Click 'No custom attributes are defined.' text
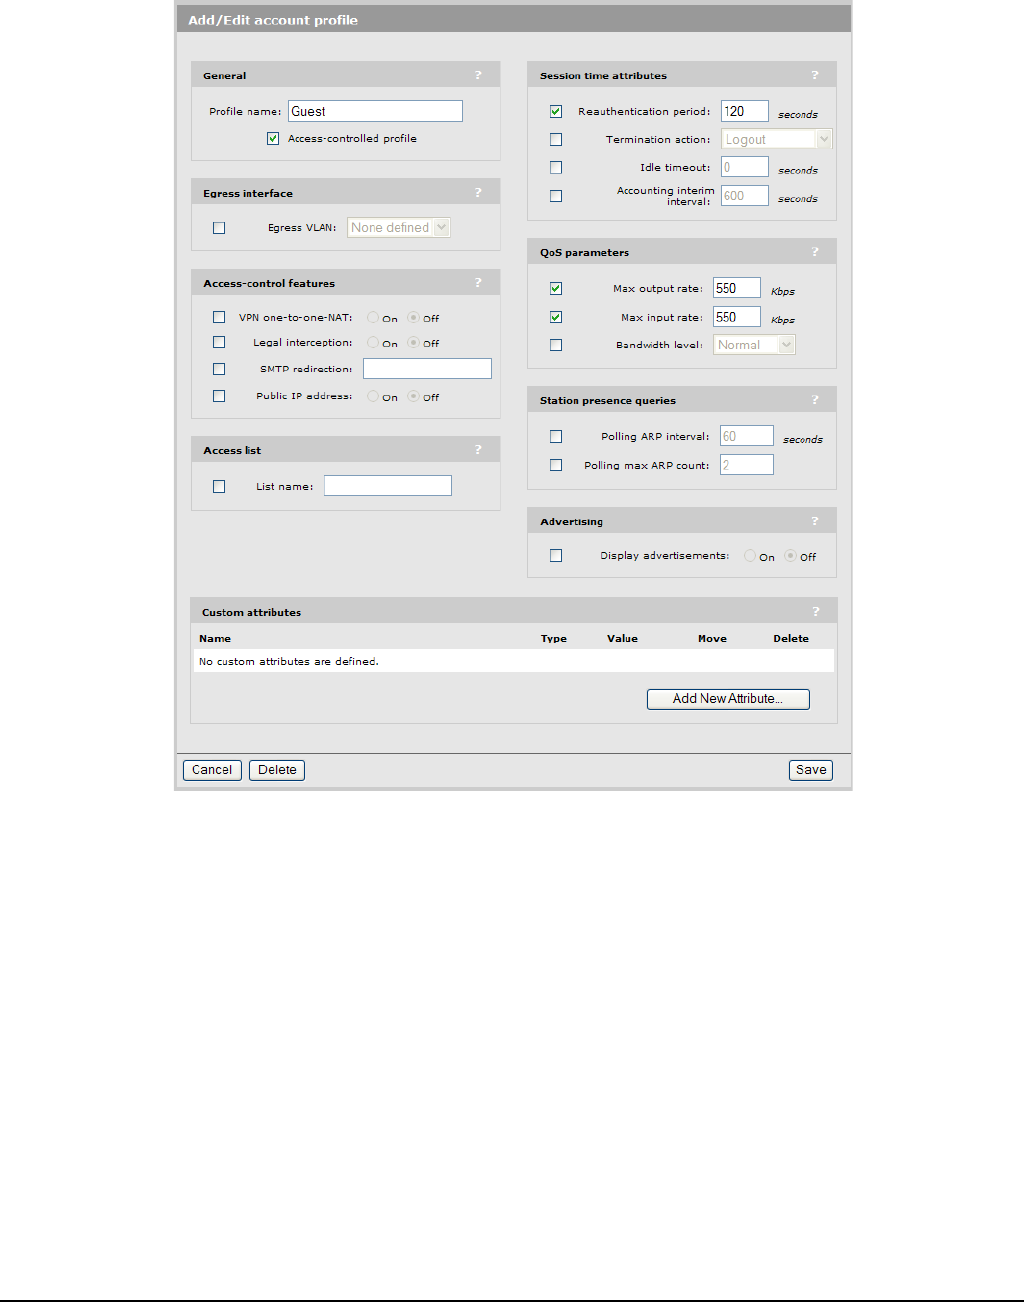The height and width of the screenshot is (1302, 1024). point(289,661)
